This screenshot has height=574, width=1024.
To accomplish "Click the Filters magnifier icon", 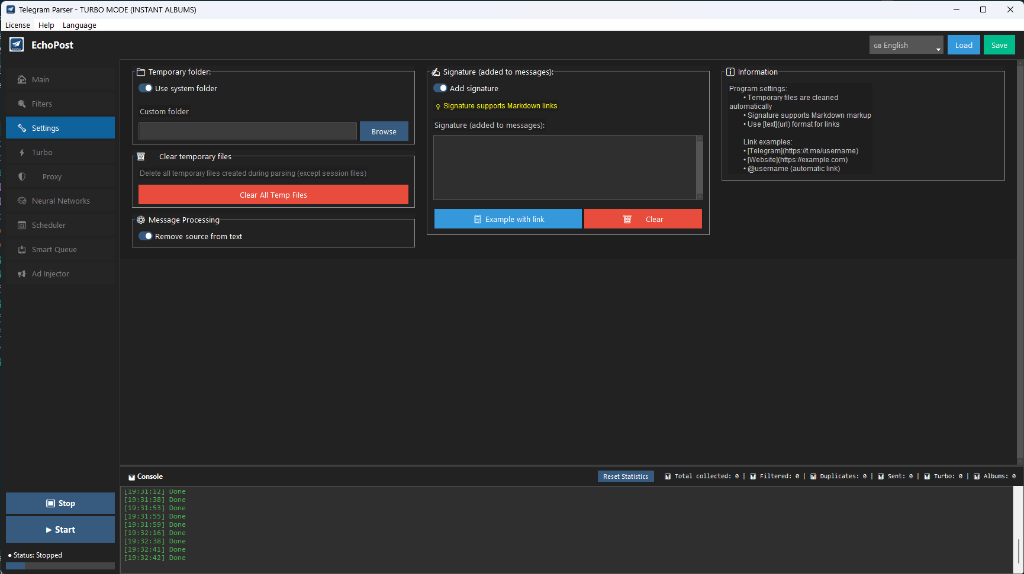I will (22, 104).
